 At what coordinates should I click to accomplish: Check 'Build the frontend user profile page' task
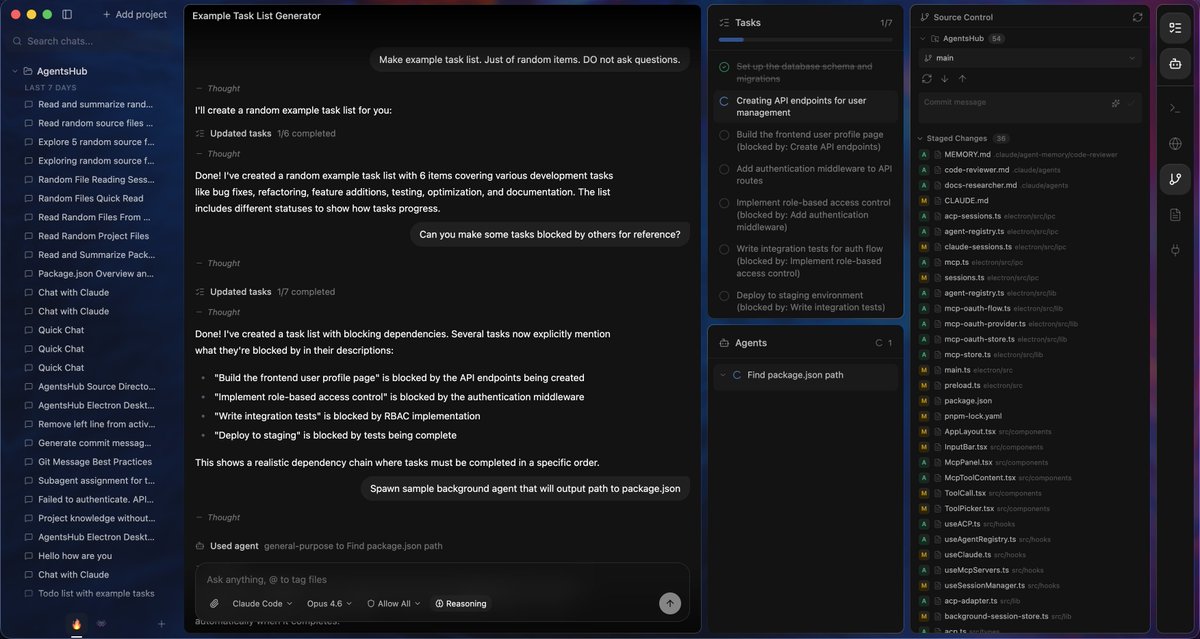[724, 135]
